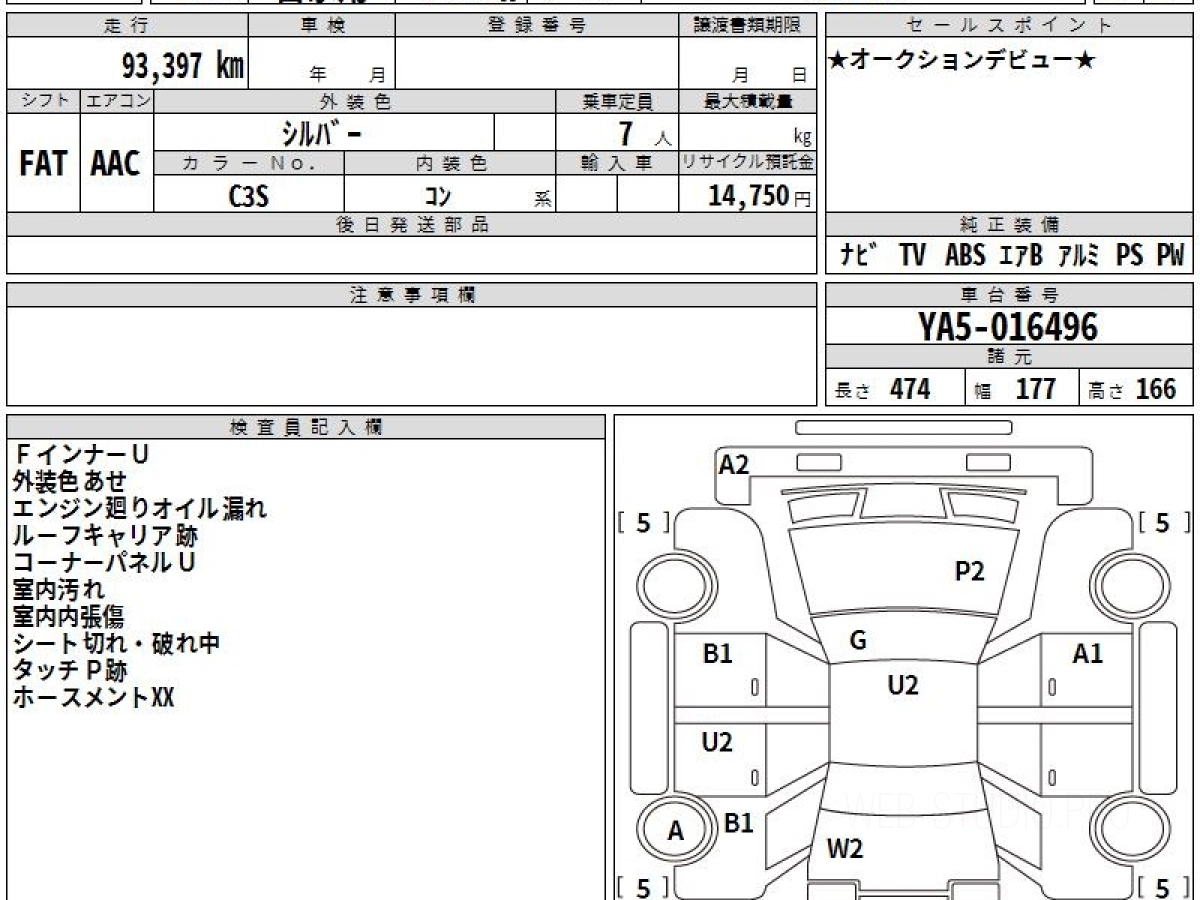The height and width of the screenshot is (900, 1200).
Task: Select the inspector note 外装色あせ
Action: pyautogui.click(x=70, y=482)
